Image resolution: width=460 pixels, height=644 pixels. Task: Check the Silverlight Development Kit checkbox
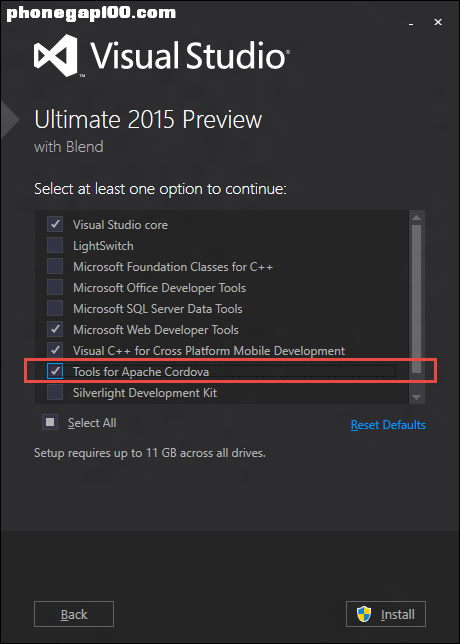[55, 392]
